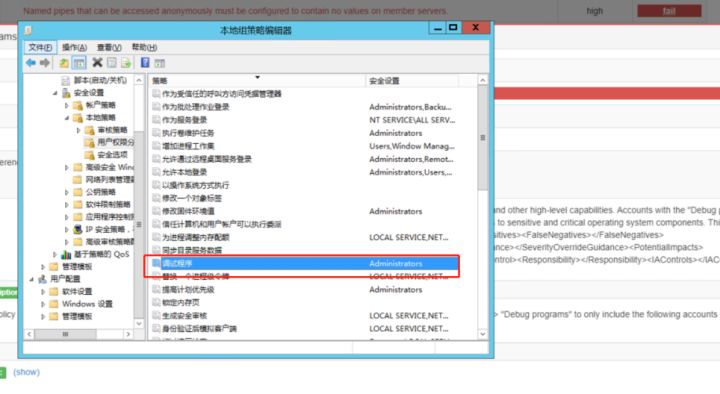The height and width of the screenshot is (394, 720).
Task: Sort by the 策略 column header
Action: [257, 81]
